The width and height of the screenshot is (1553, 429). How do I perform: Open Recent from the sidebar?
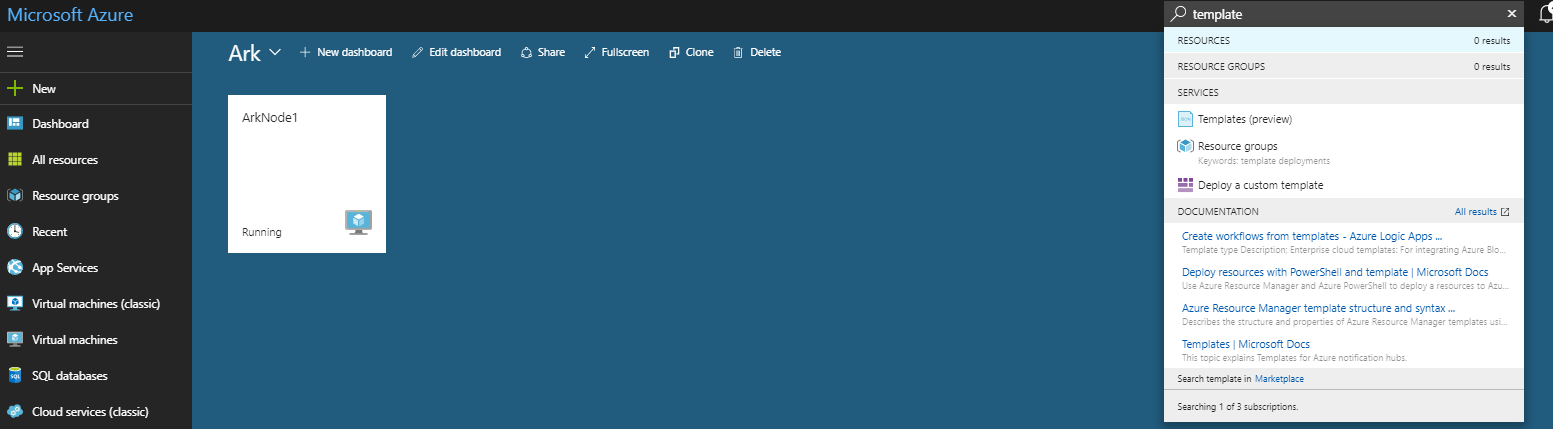[95, 231]
